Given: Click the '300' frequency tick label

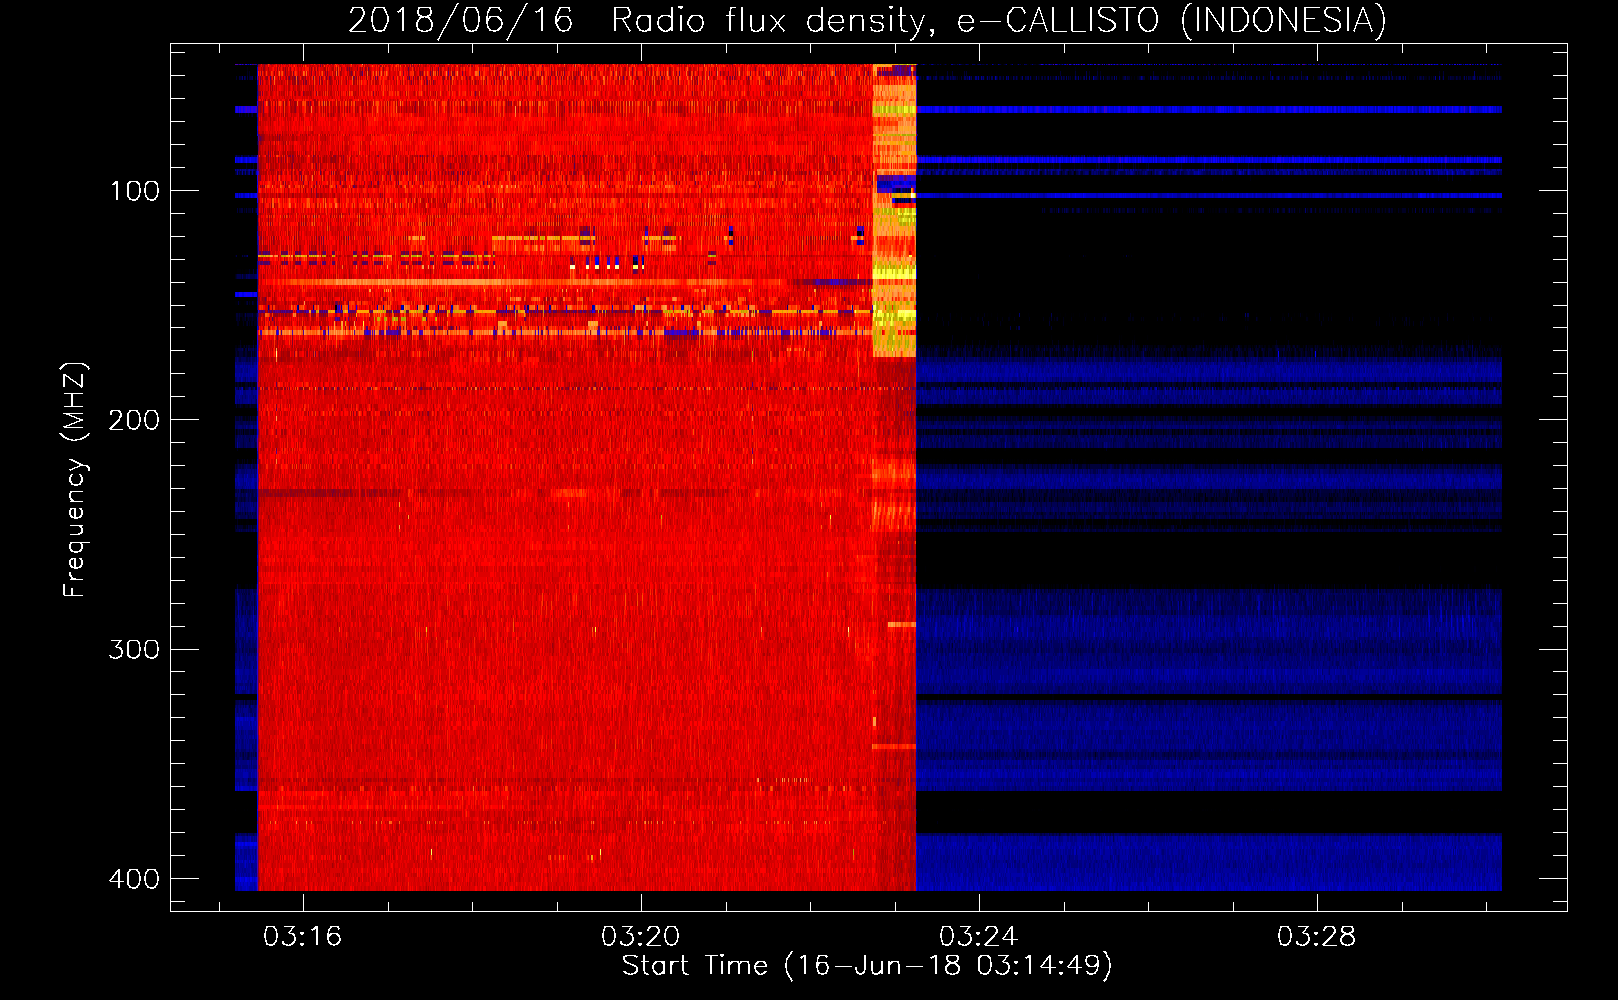Looking at the screenshot, I should (x=134, y=650).
